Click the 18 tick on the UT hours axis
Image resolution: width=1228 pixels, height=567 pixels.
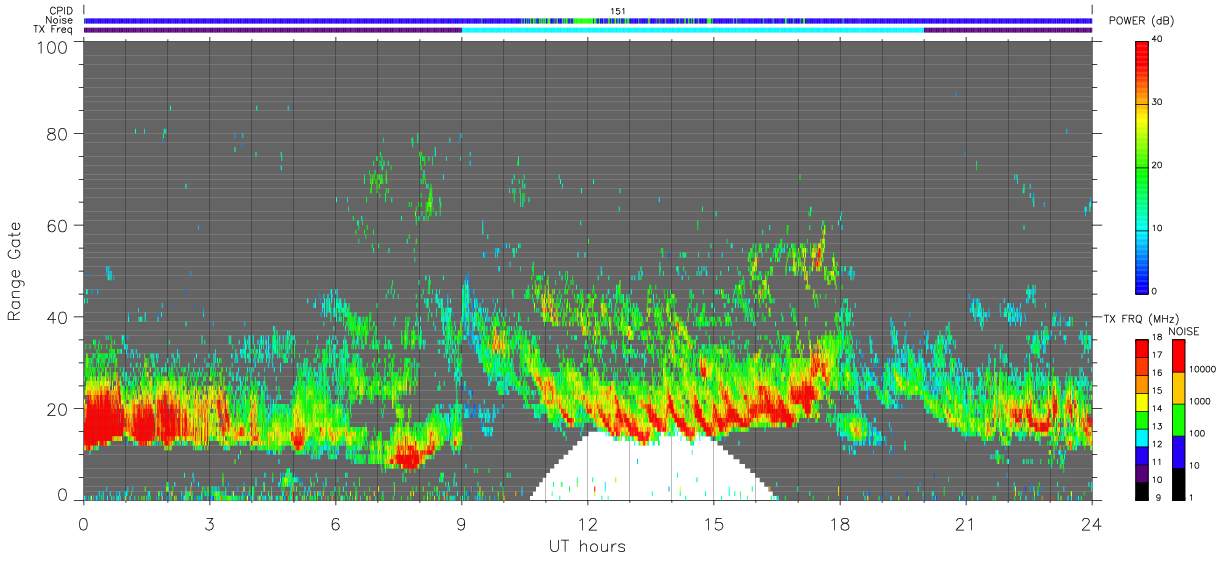839,523
